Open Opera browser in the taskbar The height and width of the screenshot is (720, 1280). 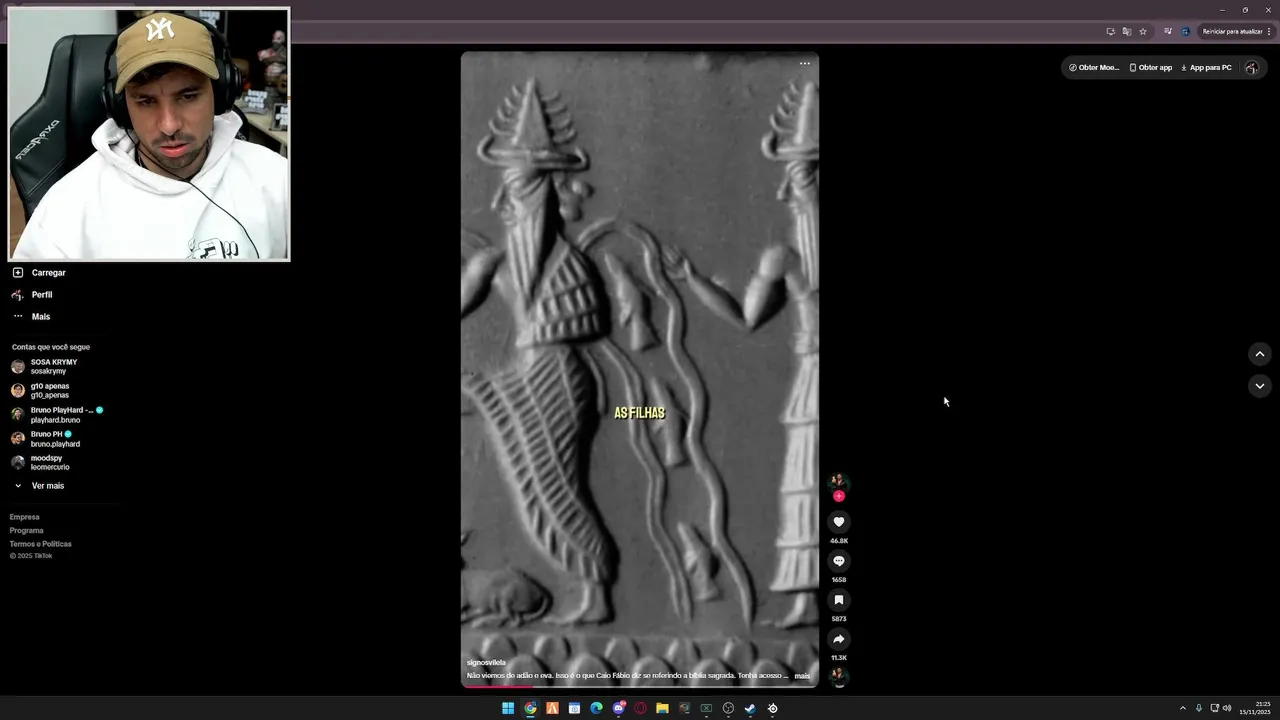point(640,708)
